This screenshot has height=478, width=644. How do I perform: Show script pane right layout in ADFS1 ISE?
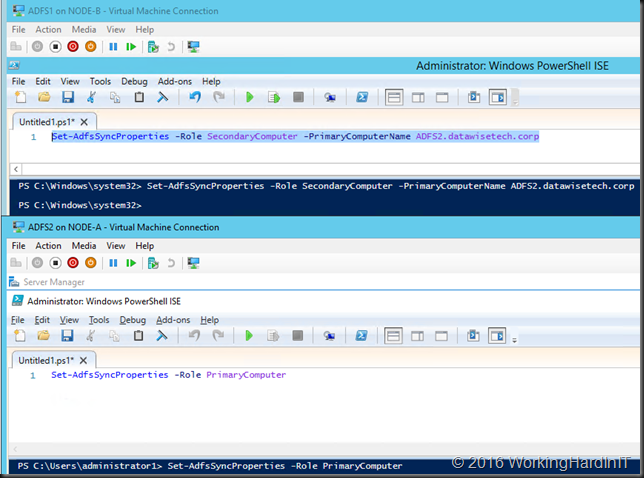click(x=418, y=98)
